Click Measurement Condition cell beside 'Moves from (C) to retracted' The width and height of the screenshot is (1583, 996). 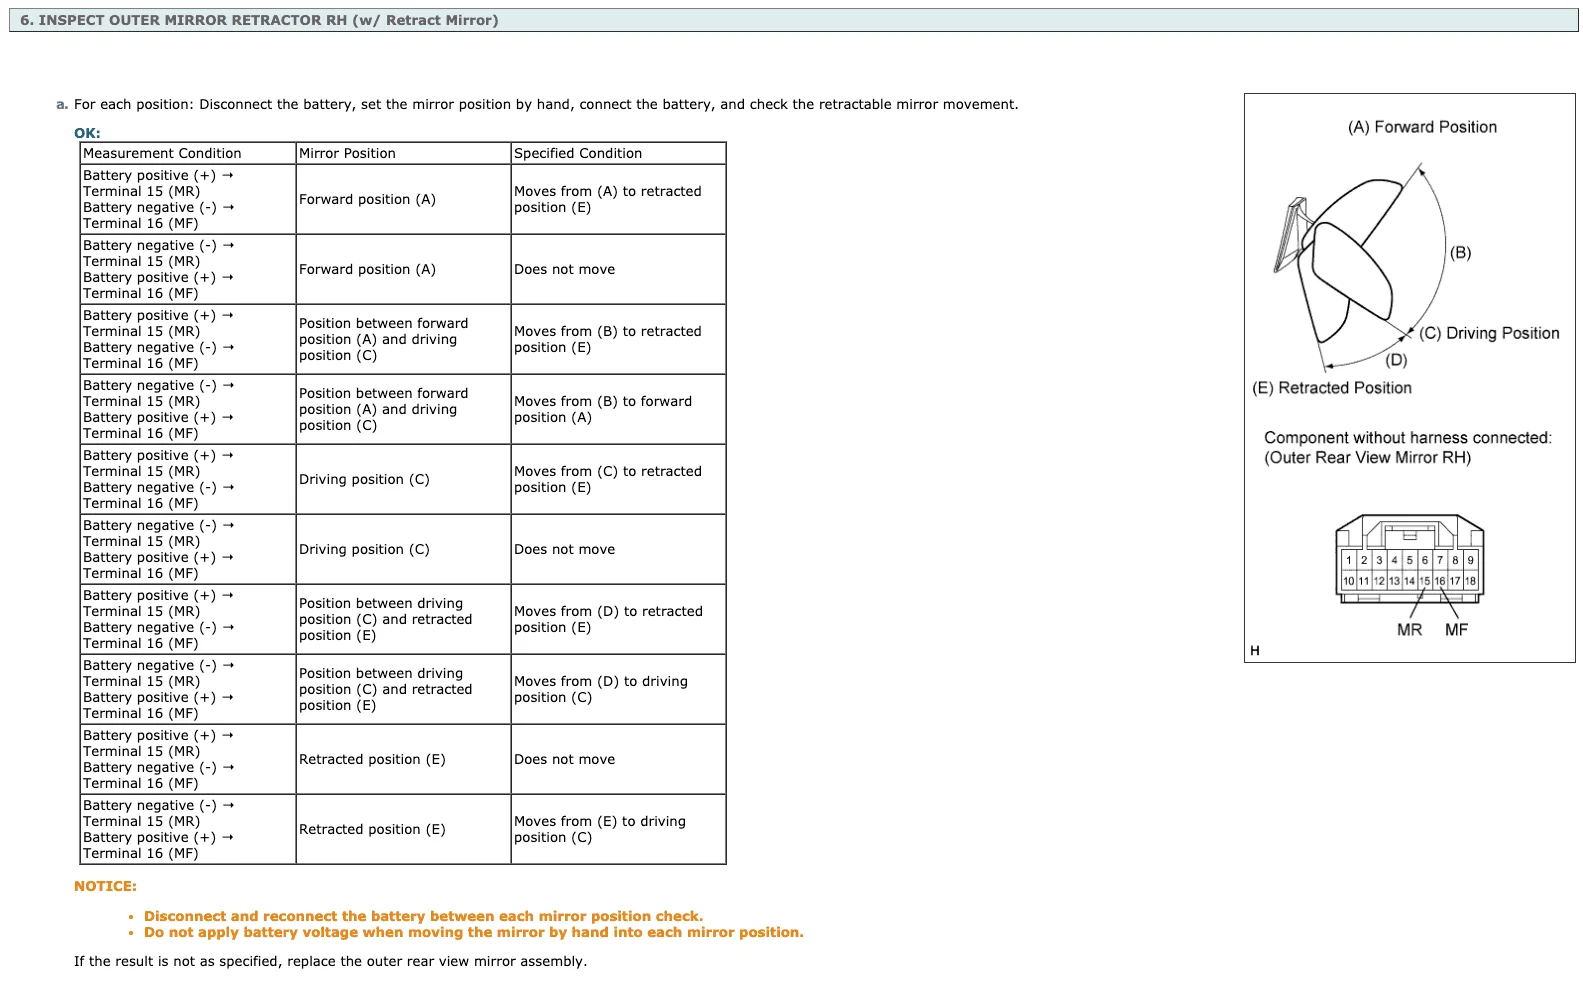click(188, 479)
